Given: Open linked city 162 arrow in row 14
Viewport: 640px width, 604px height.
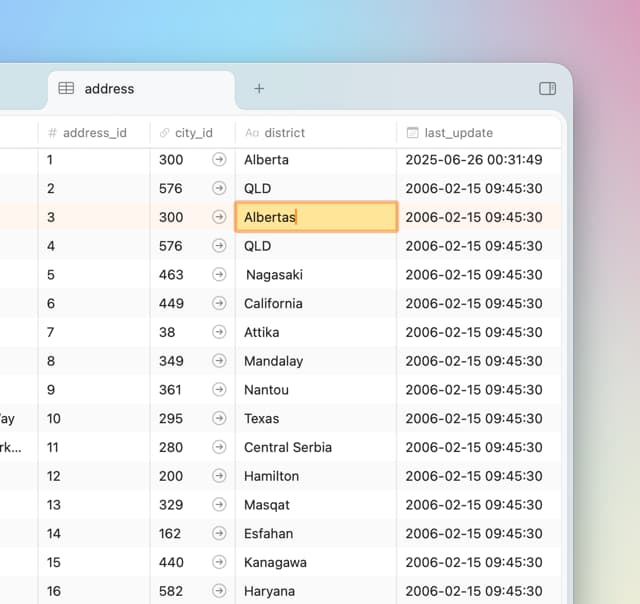Looking at the screenshot, I should [219, 533].
